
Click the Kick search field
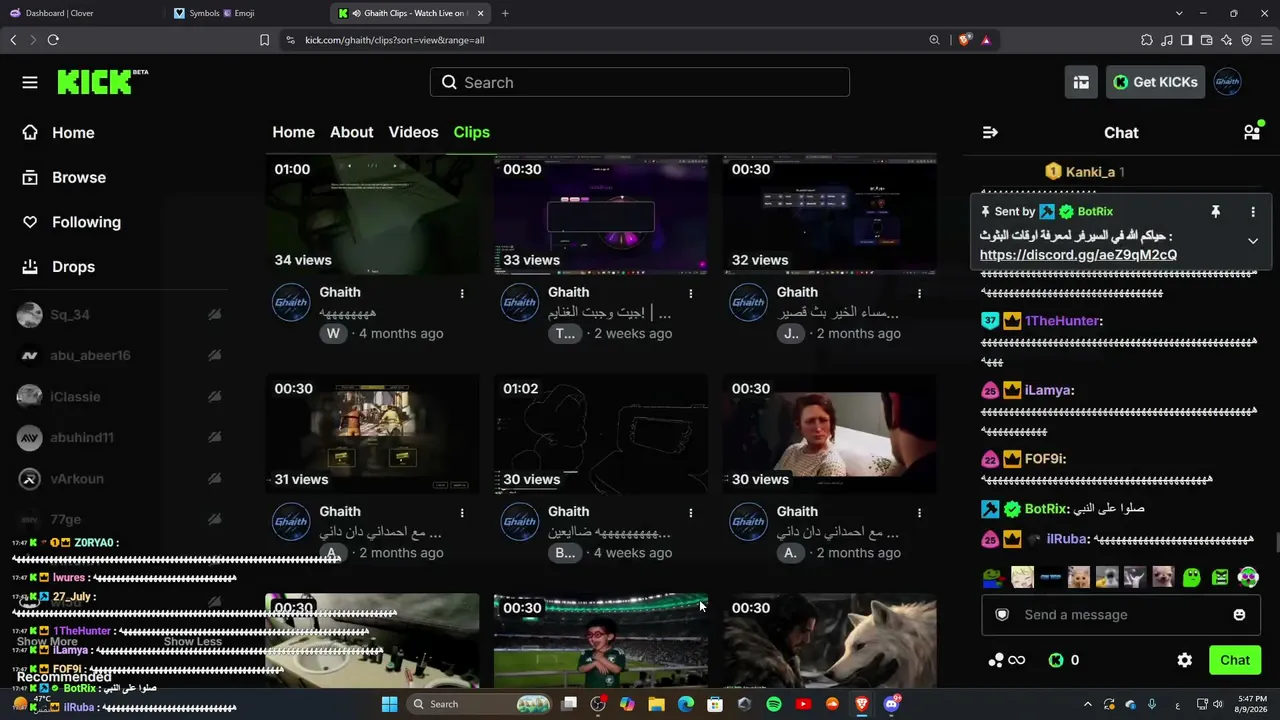[640, 82]
